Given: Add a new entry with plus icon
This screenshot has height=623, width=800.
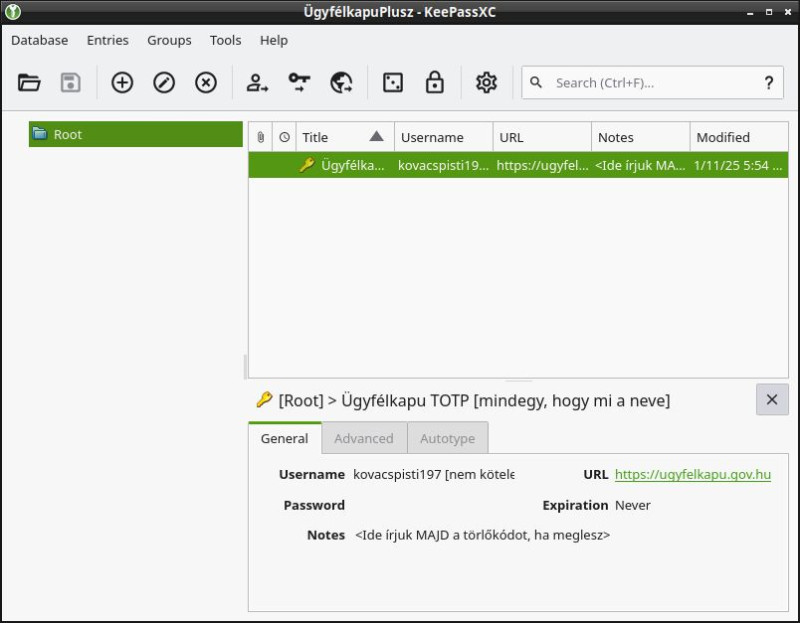Looking at the screenshot, I should pos(122,83).
